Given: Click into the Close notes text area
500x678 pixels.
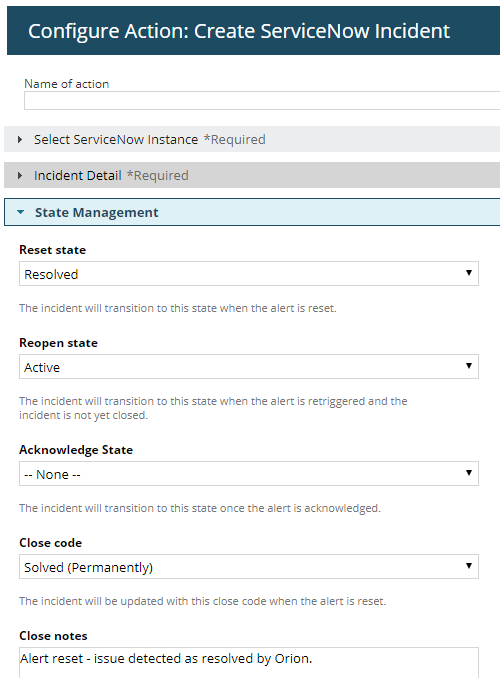Looking at the screenshot, I should click(249, 662).
